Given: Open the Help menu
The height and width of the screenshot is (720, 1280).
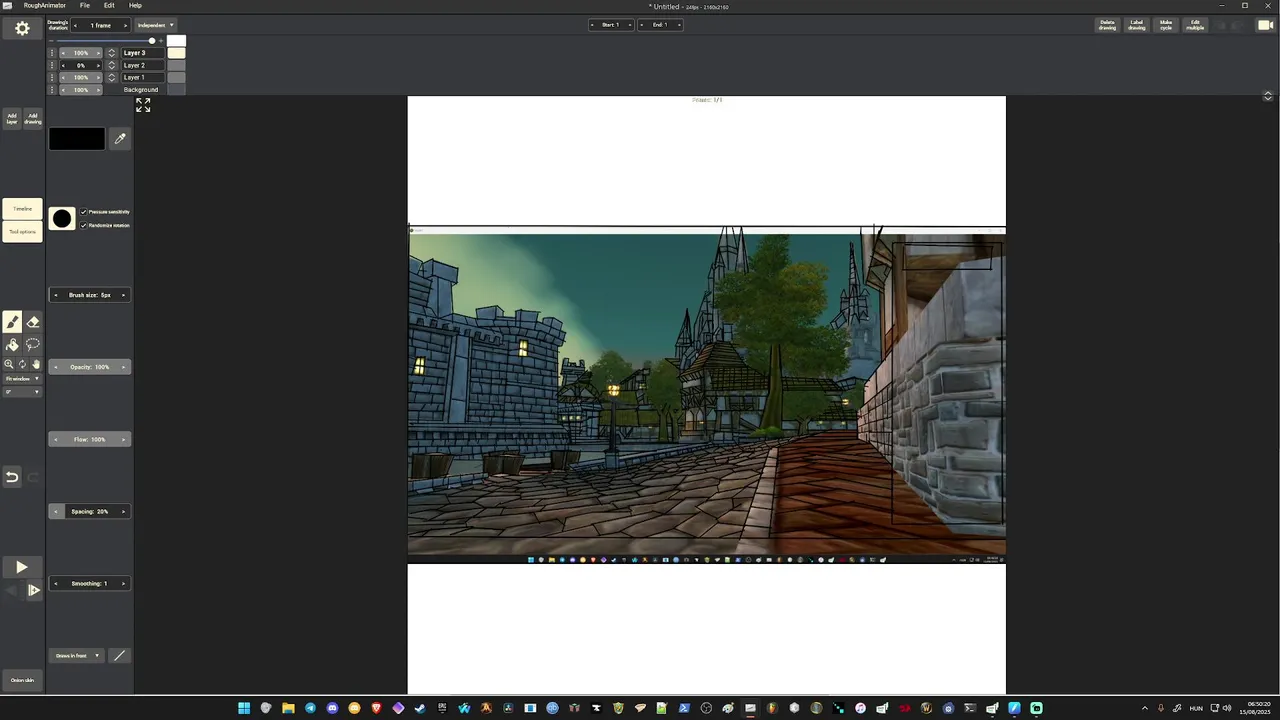Looking at the screenshot, I should pos(135,6).
